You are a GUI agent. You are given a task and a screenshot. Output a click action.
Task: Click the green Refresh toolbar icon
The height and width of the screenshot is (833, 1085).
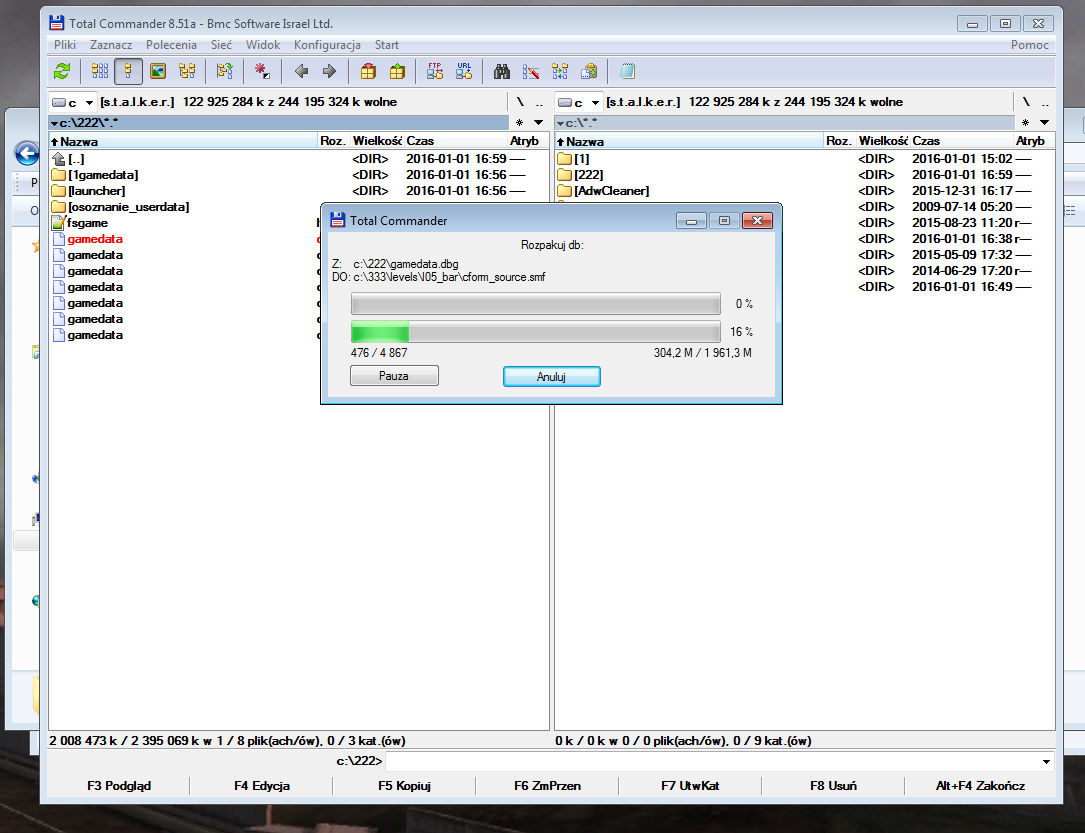[62, 71]
